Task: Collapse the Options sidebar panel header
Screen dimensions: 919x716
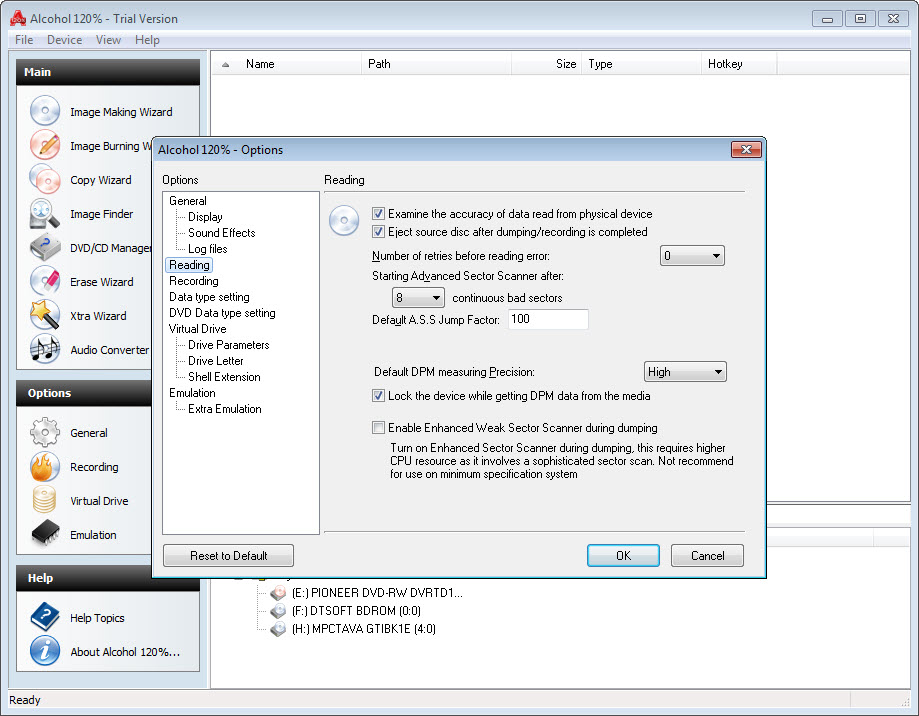Action: pos(84,393)
